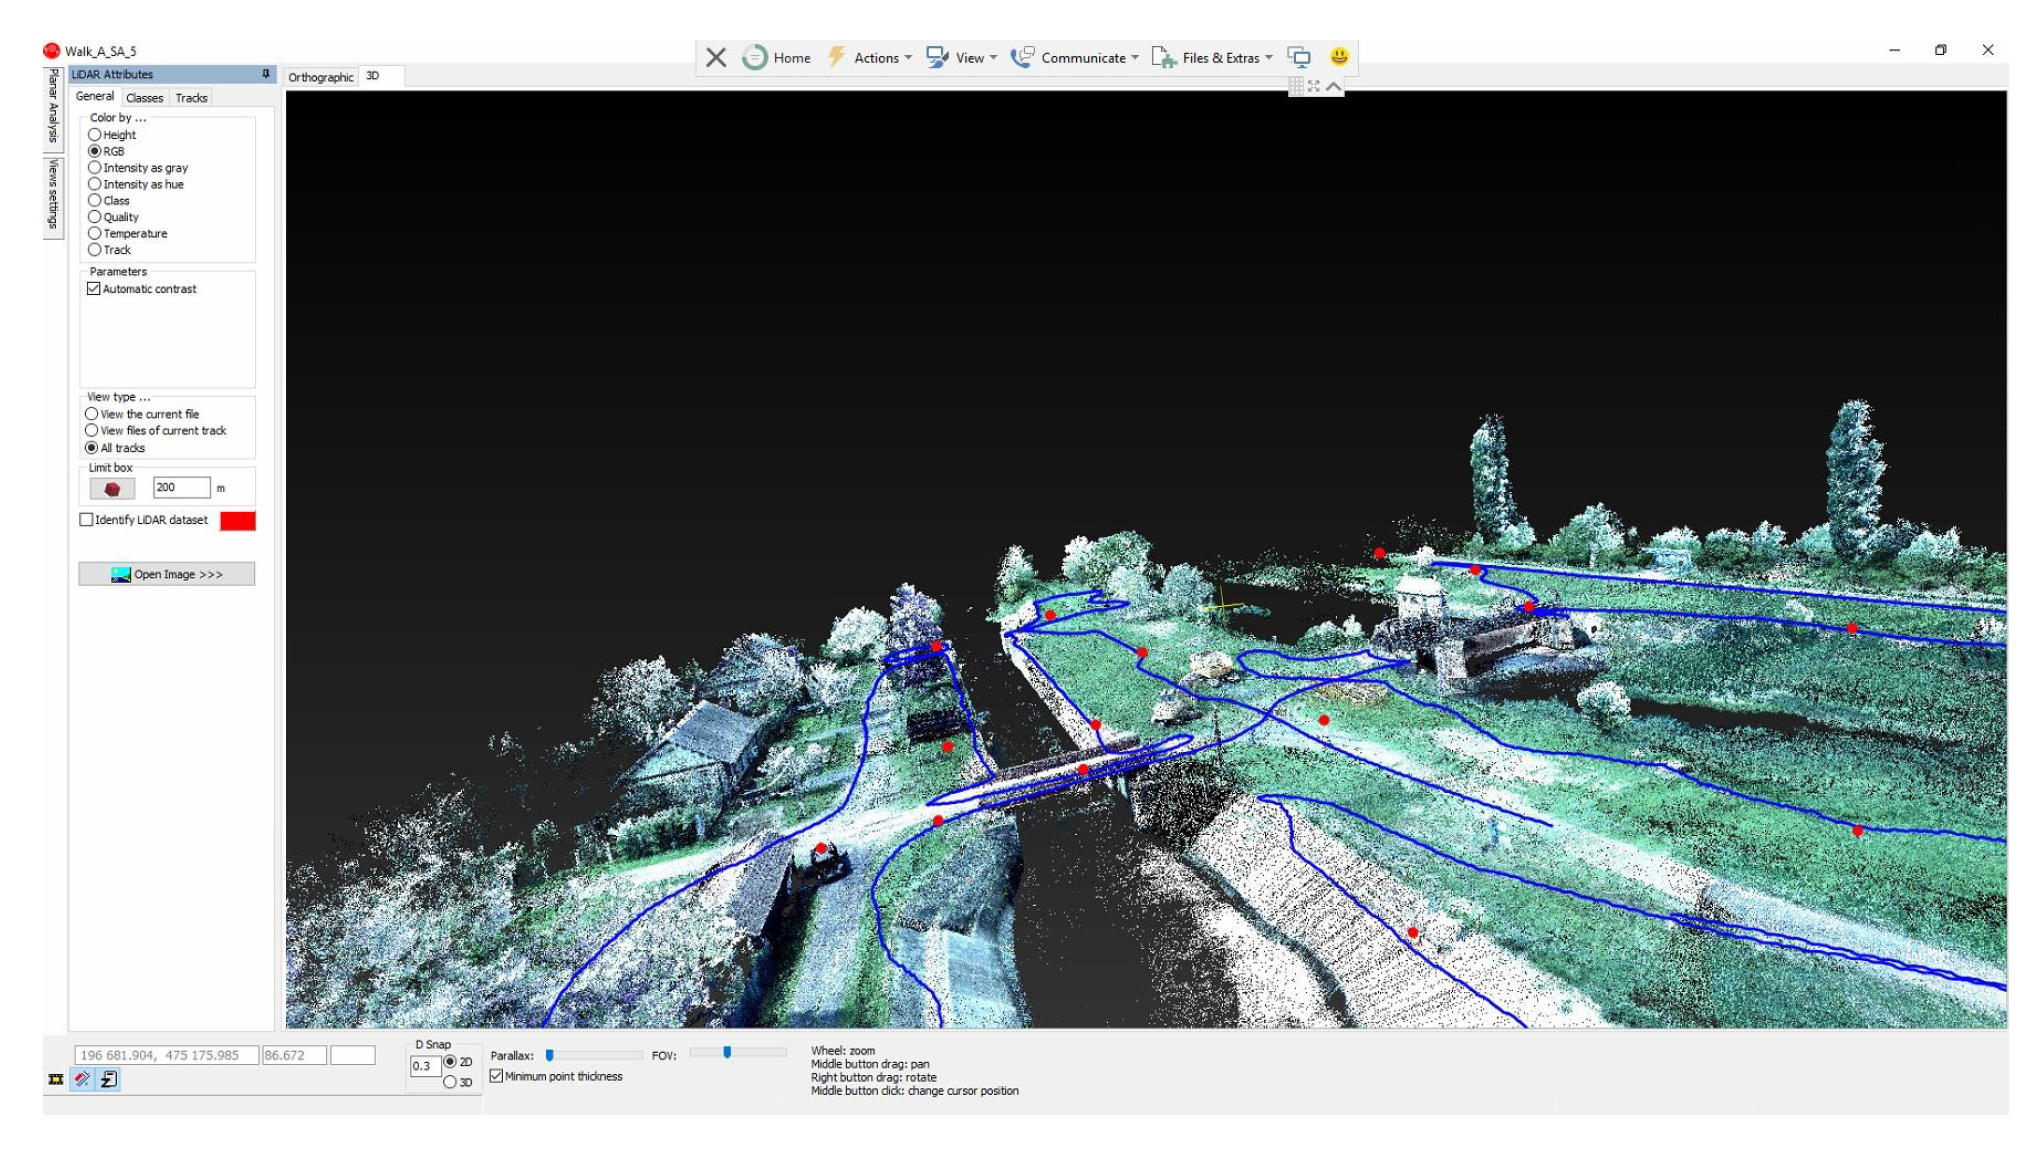Screen dimensions: 2040x1158
Task: Switch to the Classes tab
Action: point(144,98)
